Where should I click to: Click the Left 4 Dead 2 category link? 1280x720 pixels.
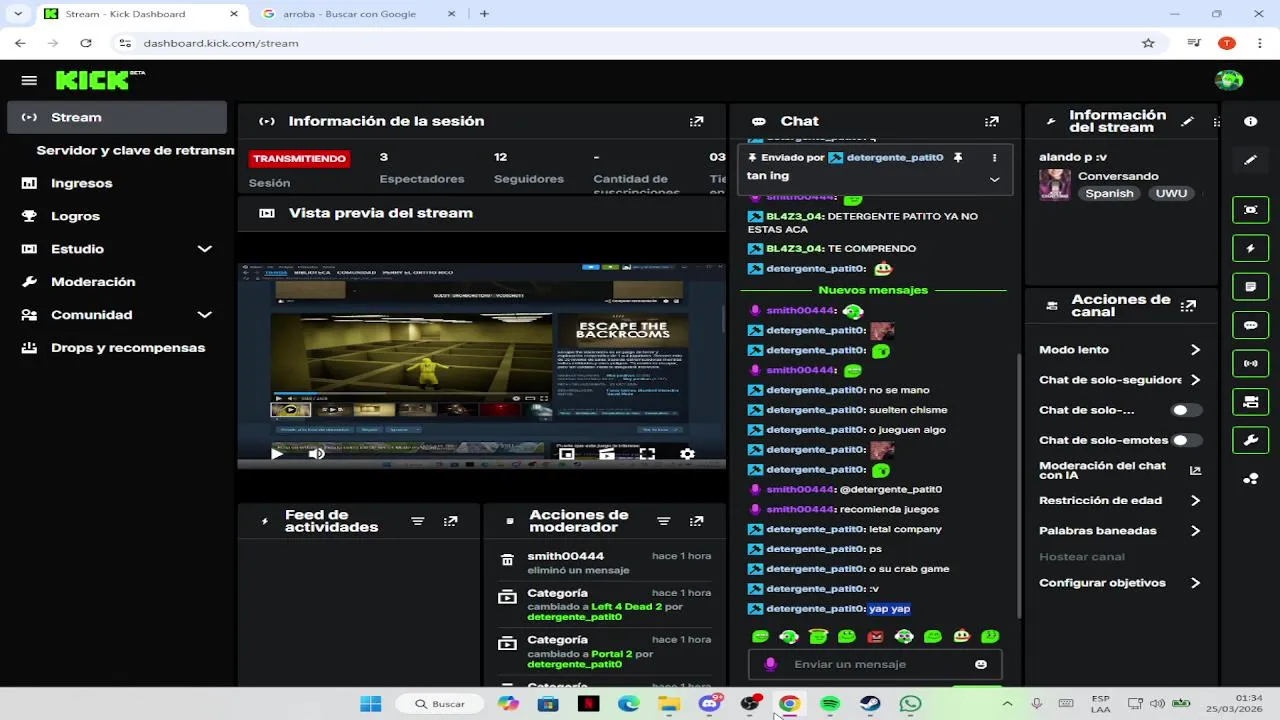626,606
